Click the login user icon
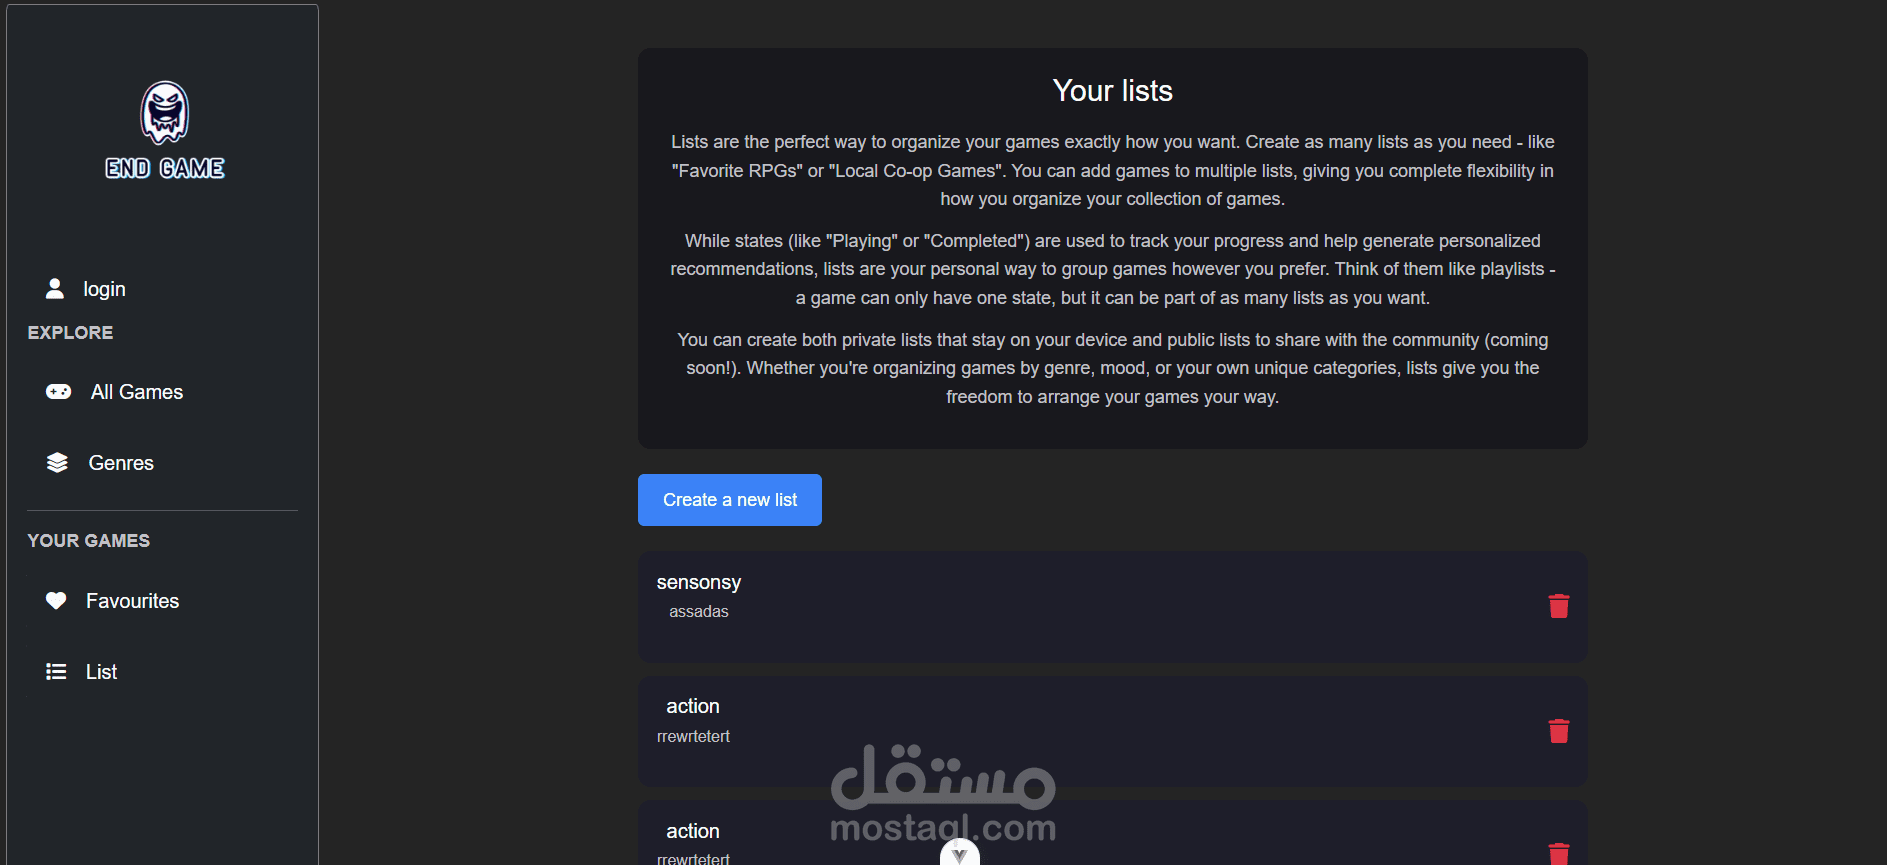Viewport: 1887px width, 865px height. pos(55,289)
